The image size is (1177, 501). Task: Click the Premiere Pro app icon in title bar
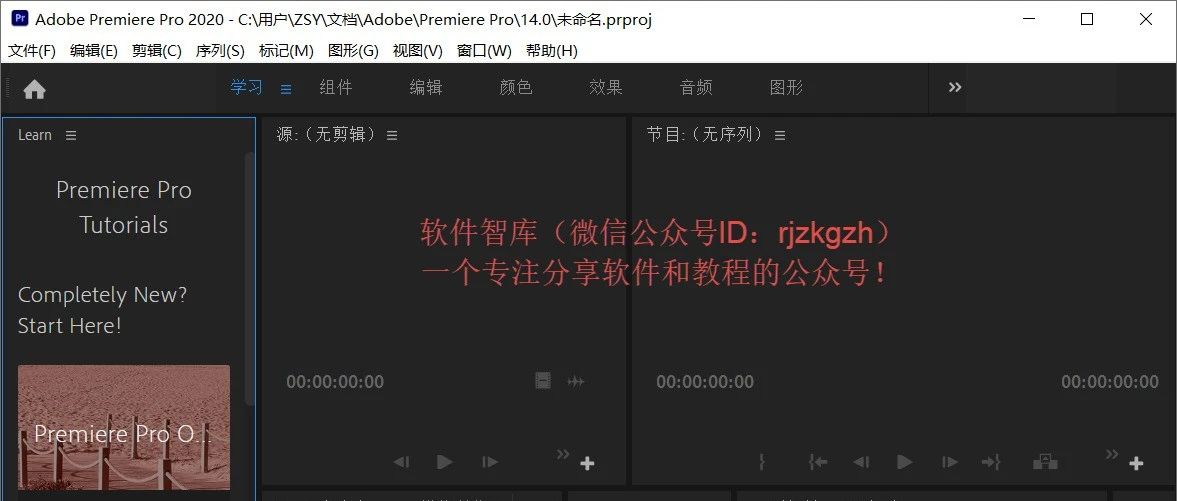[x=20, y=19]
